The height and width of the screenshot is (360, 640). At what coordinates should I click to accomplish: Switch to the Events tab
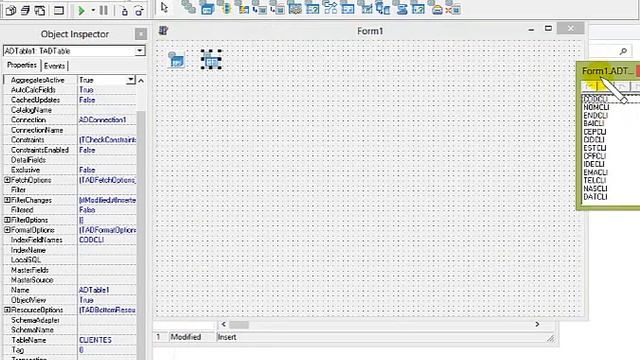click(54, 66)
